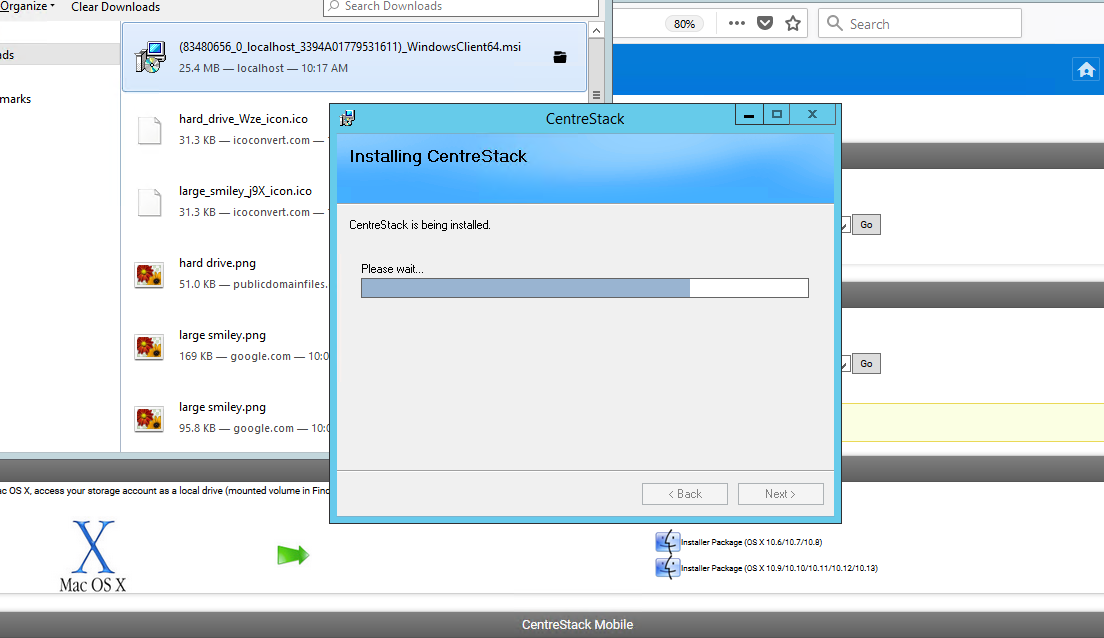
Task: Click the folder icon beside WindowsClient64.msi download
Action: pyautogui.click(x=560, y=58)
